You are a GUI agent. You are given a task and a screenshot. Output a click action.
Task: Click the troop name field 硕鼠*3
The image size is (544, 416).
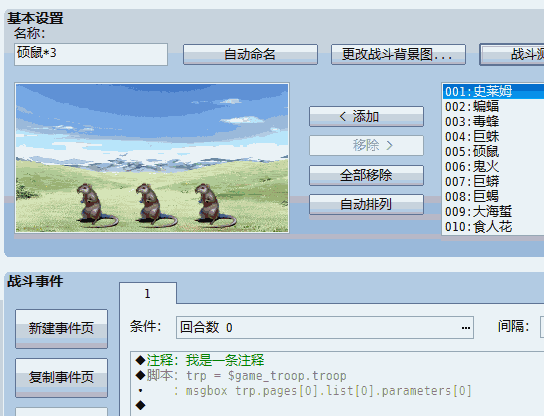(91, 54)
